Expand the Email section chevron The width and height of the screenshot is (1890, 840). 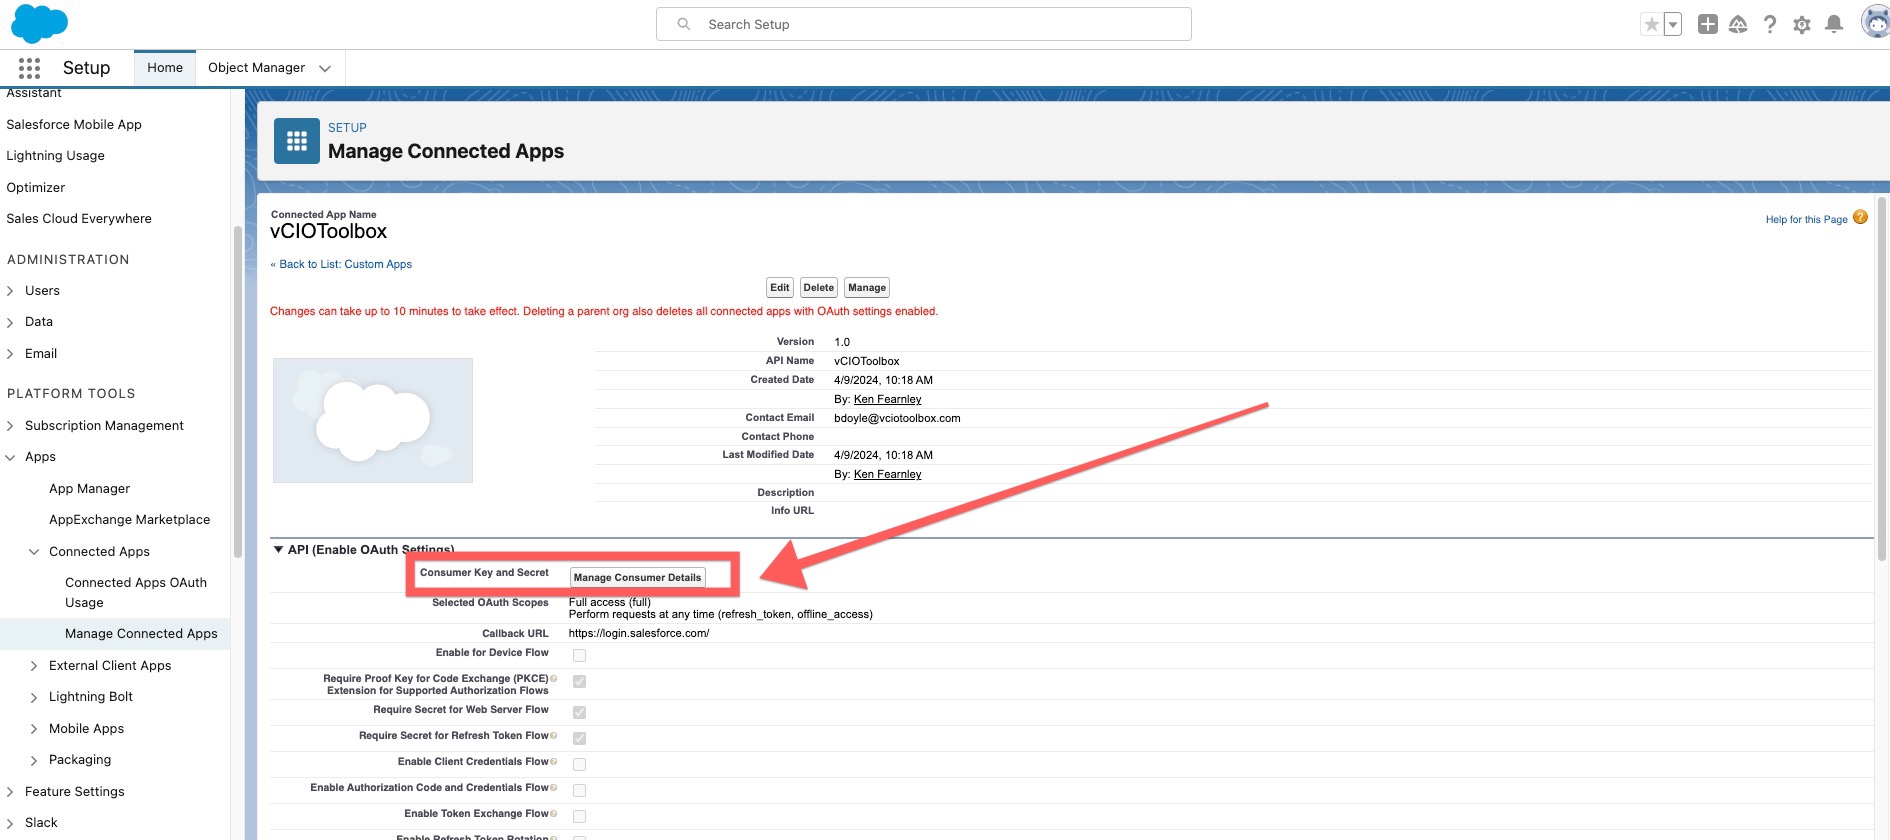[10, 354]
